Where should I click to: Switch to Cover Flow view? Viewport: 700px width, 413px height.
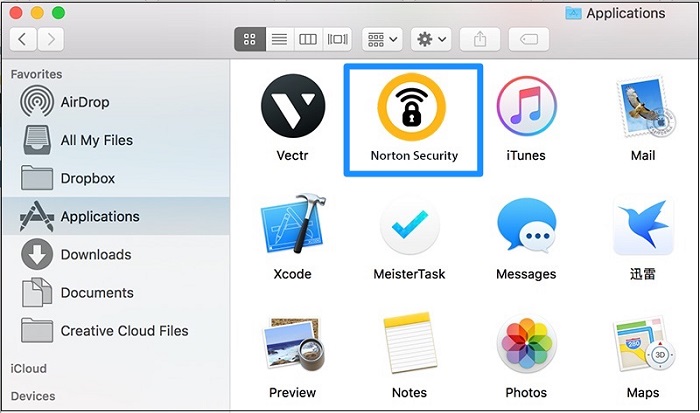pyautogui.click(x=337, y=39)
